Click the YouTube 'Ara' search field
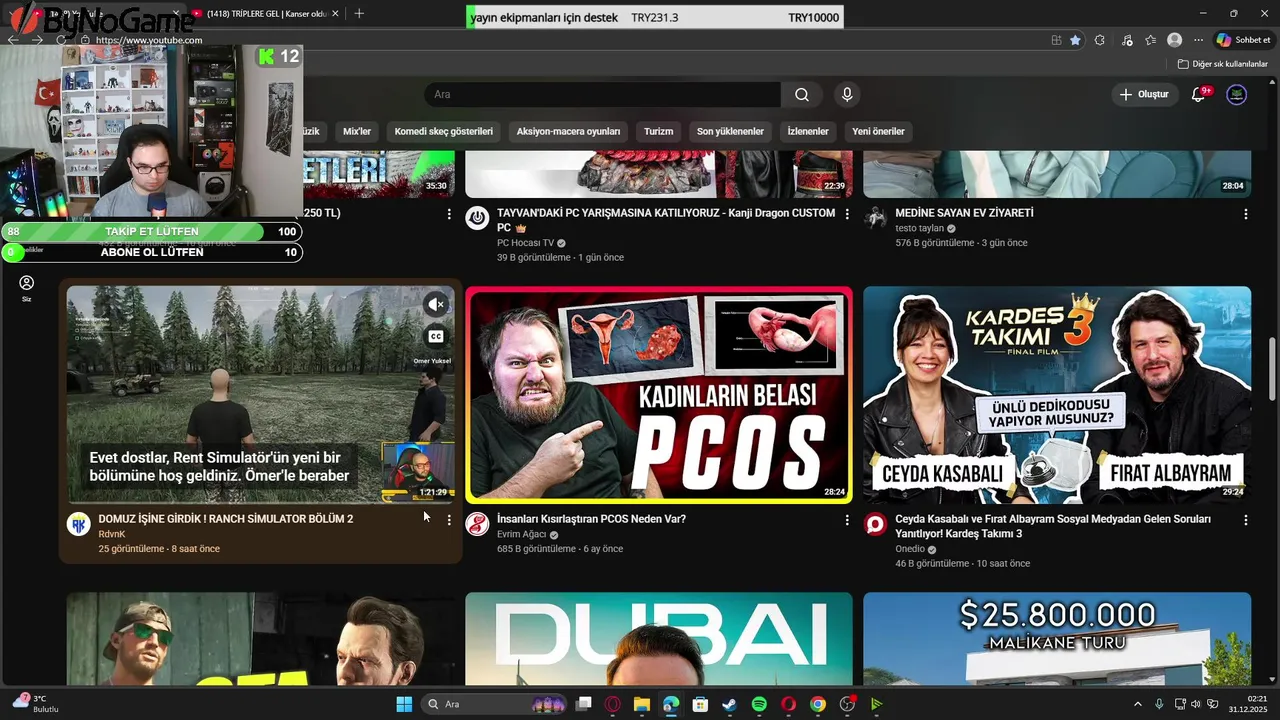 603,95
